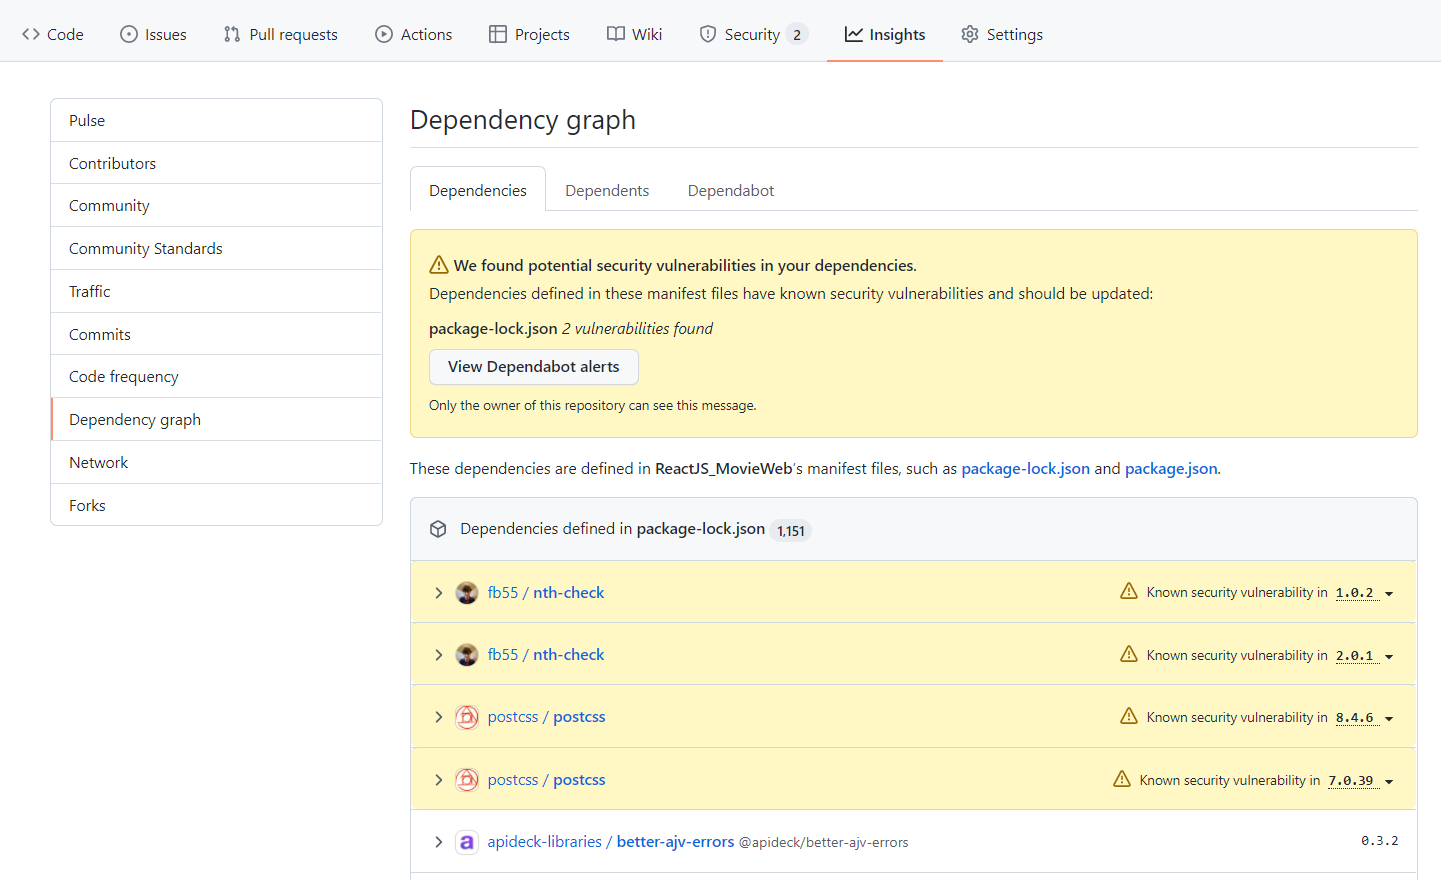This screenshot has height=880, width=1441.
Task: Click the 1,151 dependency count badge
Action: [x=791, y=531]
